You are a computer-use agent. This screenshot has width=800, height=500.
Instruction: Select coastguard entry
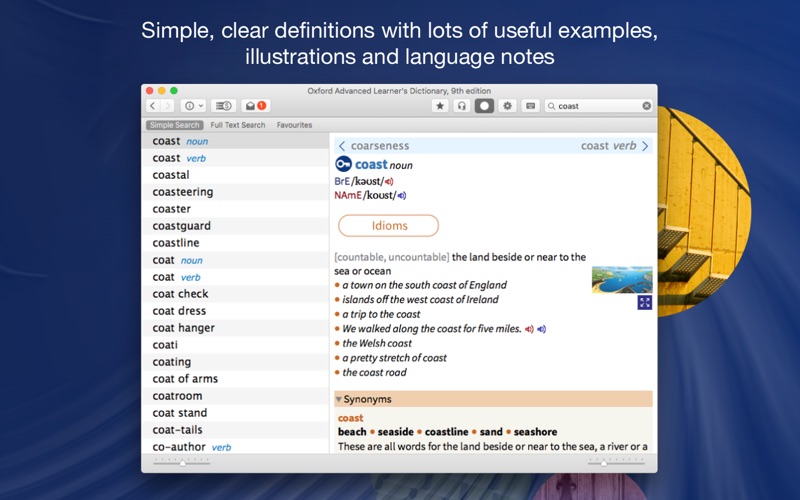235,226
